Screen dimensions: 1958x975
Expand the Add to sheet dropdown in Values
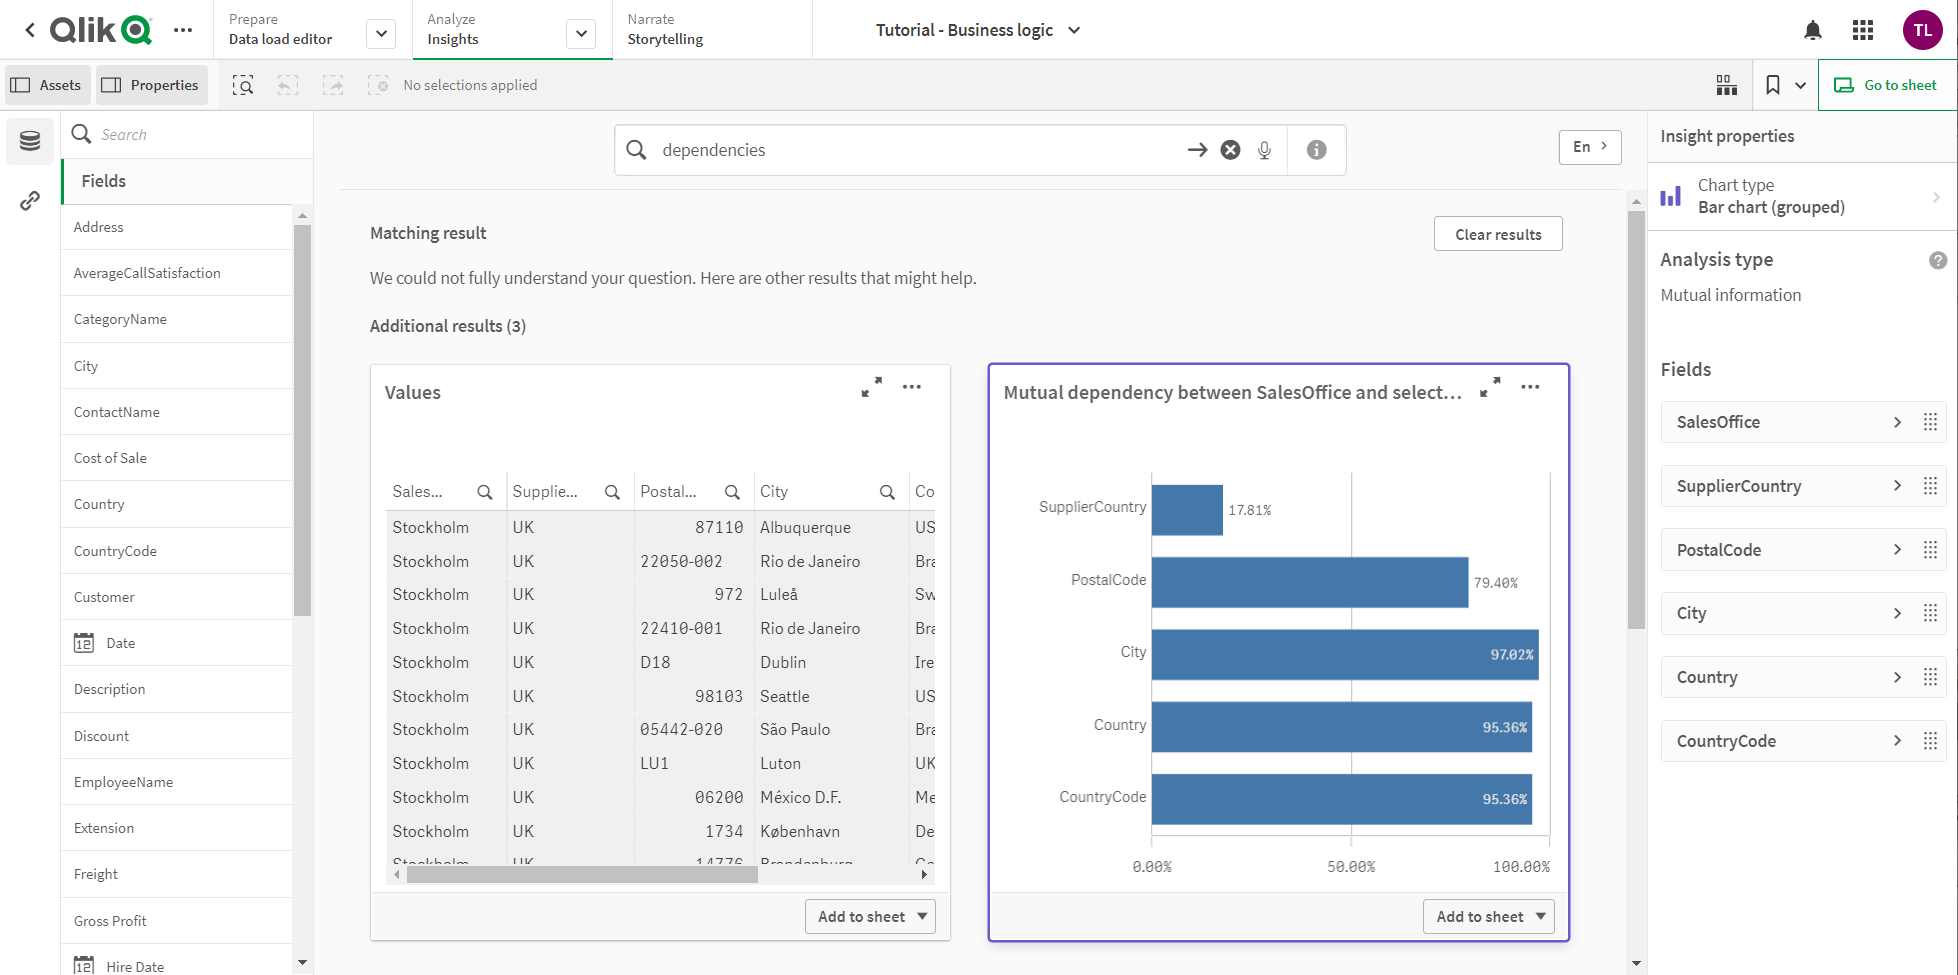tap(922, 916)
